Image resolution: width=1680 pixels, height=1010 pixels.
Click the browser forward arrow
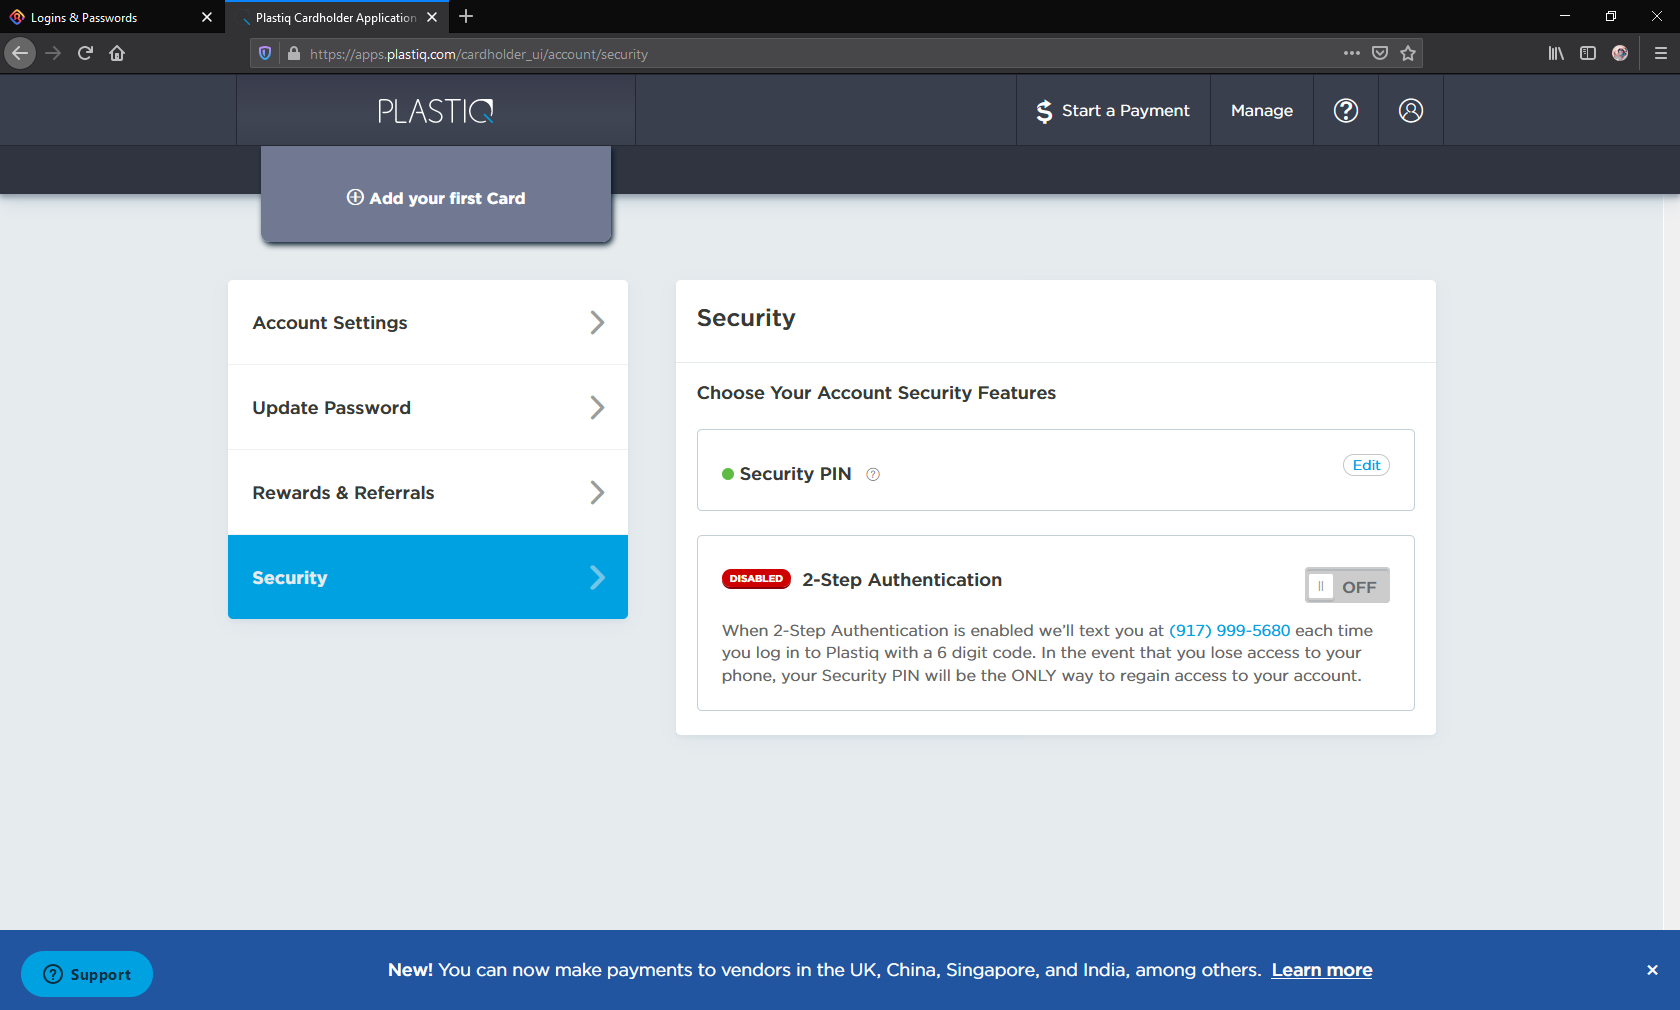click(x=53, y=53)
